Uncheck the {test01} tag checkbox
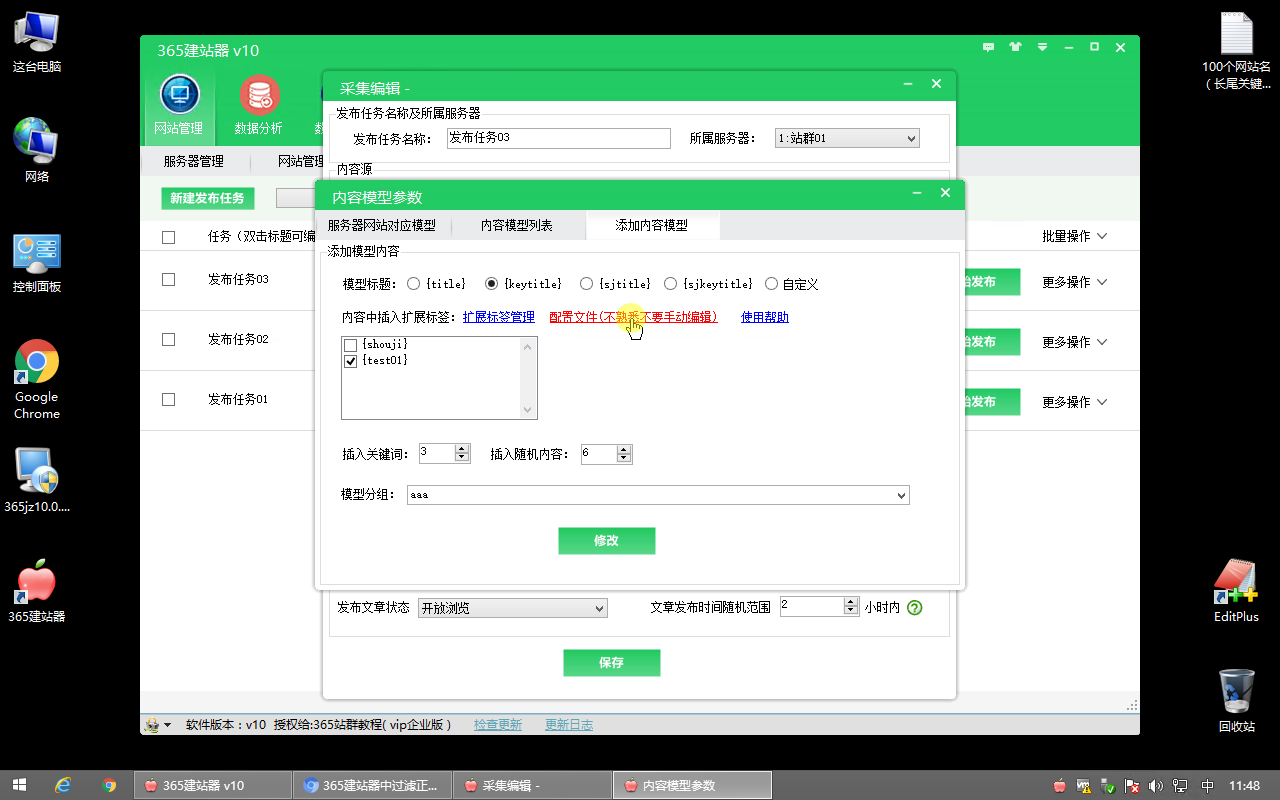Viewport: 1280px width, 800px height. [350, 361]
